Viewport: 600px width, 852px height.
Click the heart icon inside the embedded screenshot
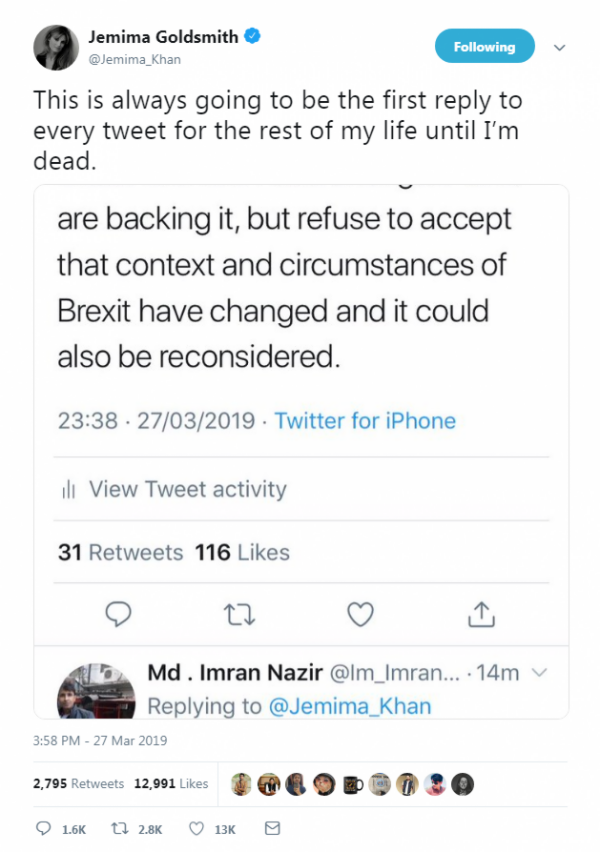(x=360, y=612)
